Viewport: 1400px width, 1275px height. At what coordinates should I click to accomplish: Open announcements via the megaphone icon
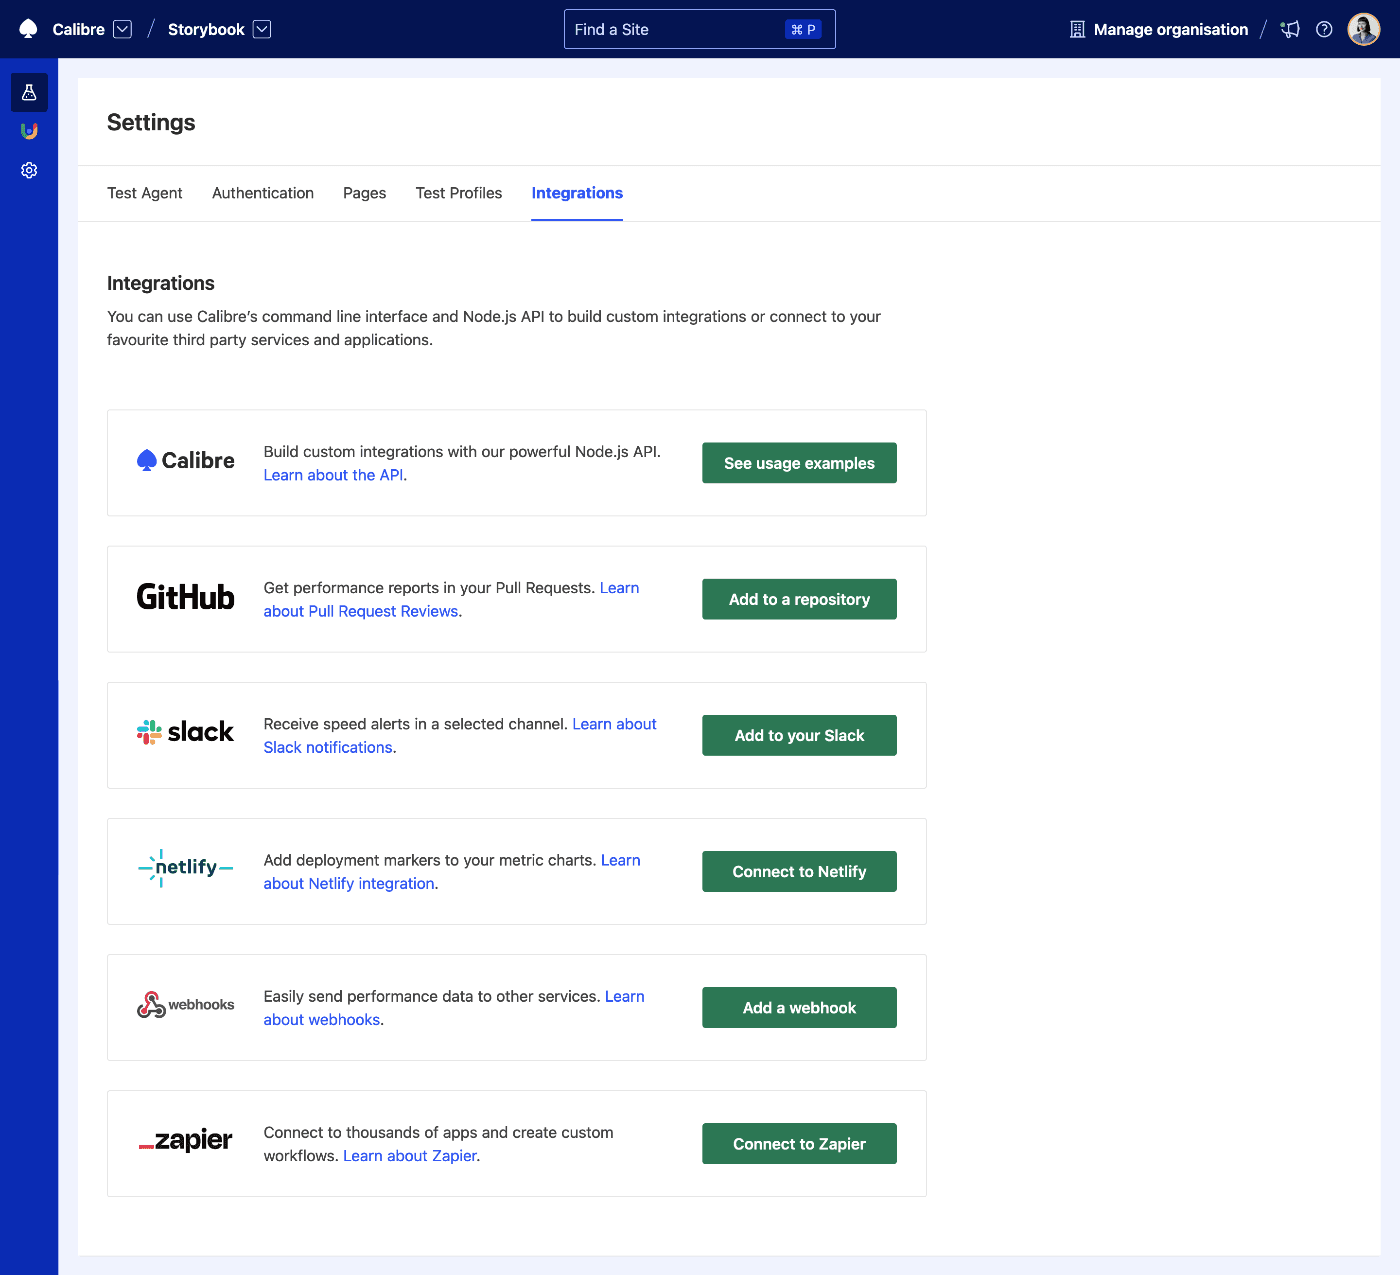coord(1290,30)
